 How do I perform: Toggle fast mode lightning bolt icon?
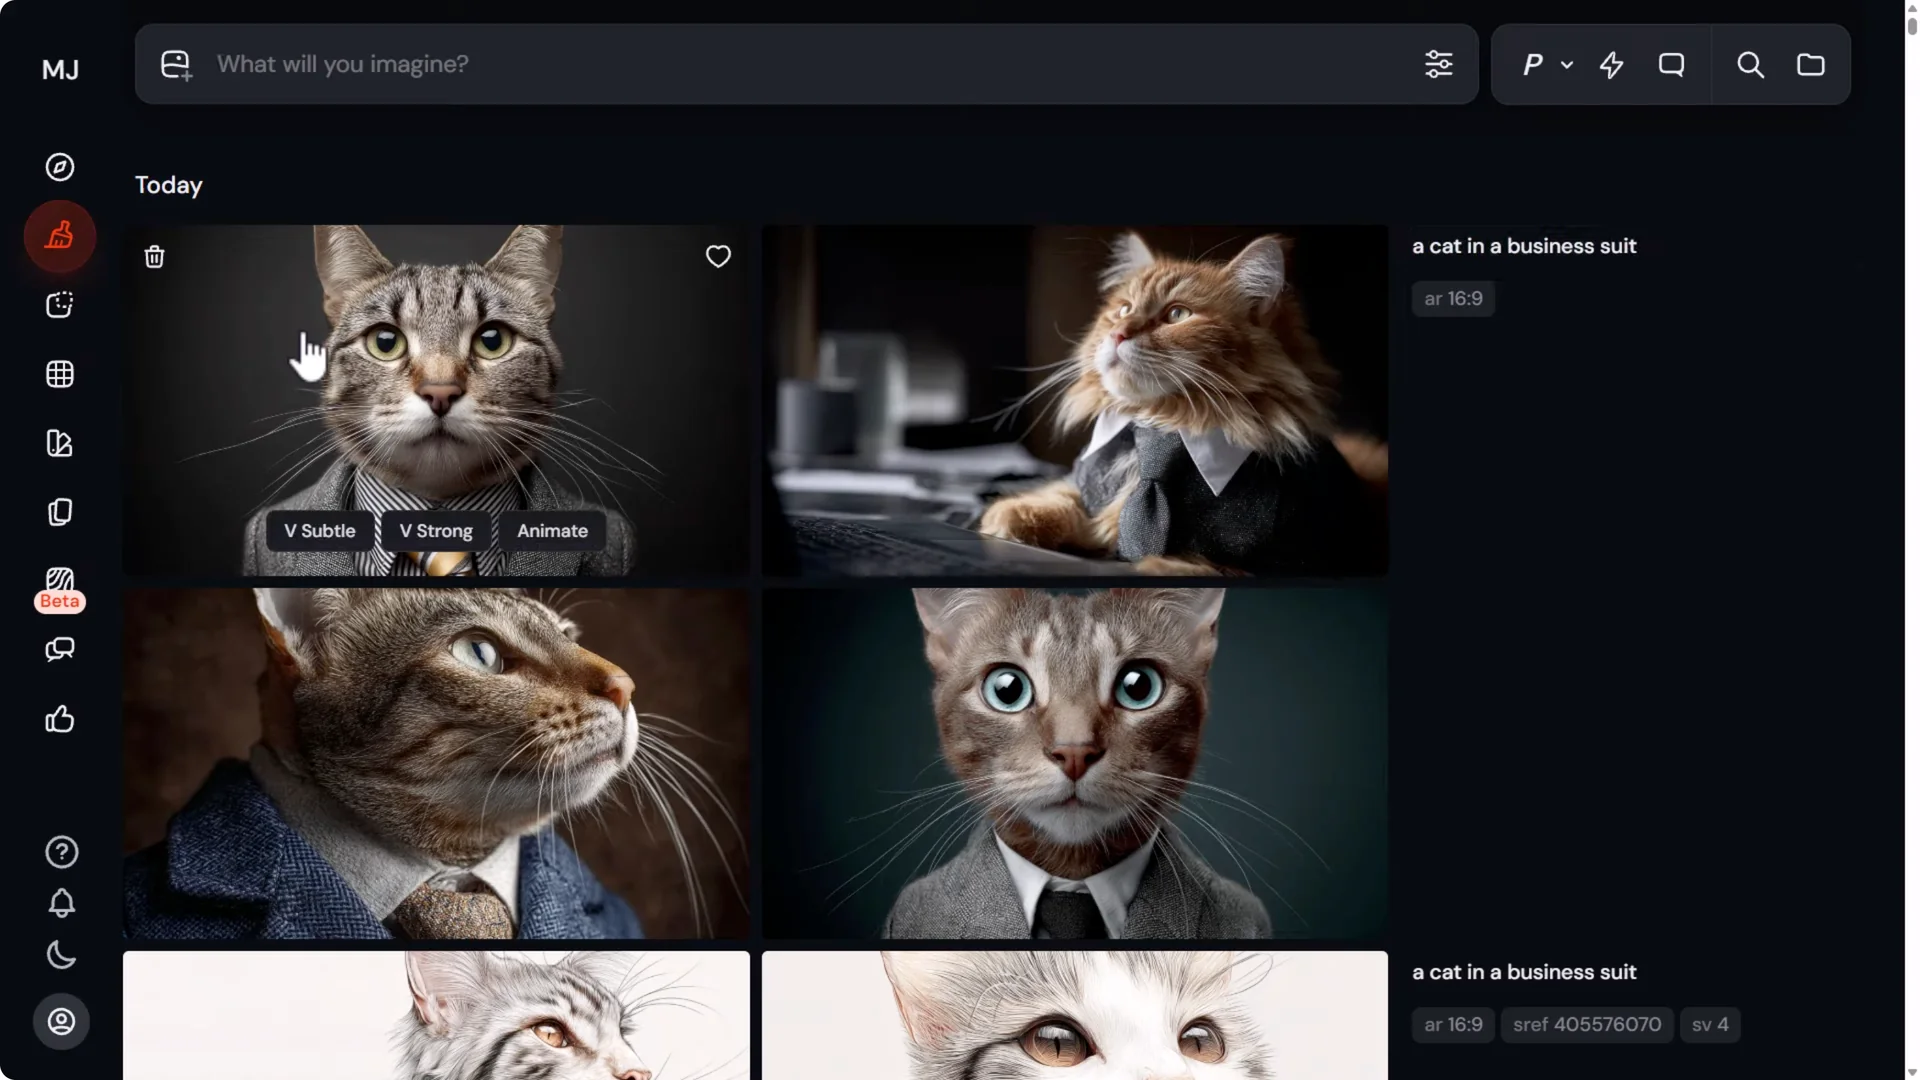(1611, 65)
